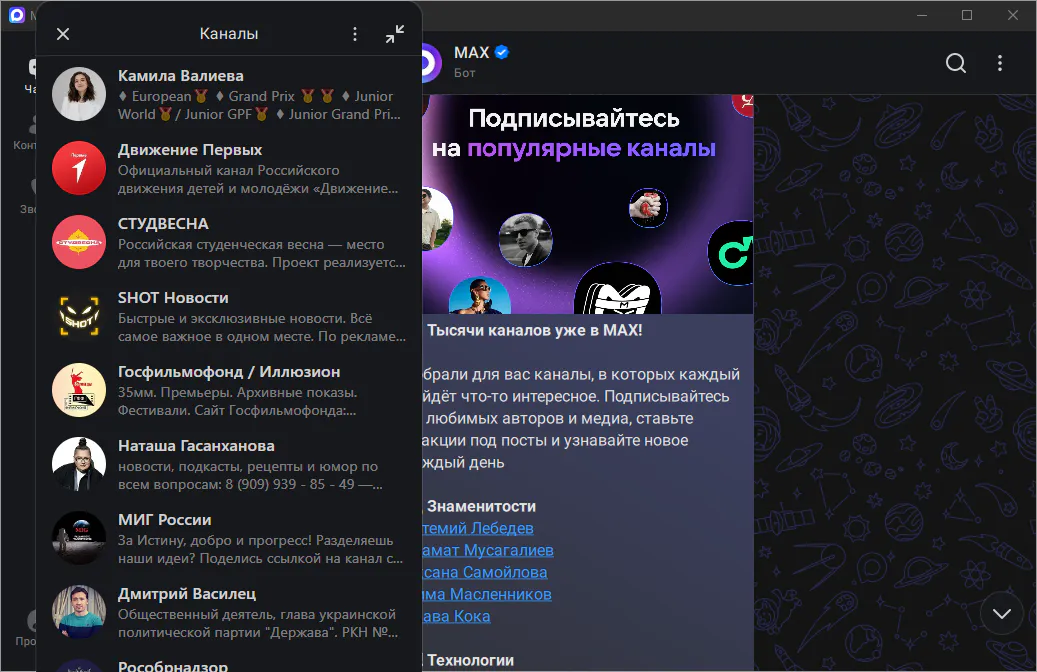
Task: Click the search icon in chat header
Action: click(956, 63)
